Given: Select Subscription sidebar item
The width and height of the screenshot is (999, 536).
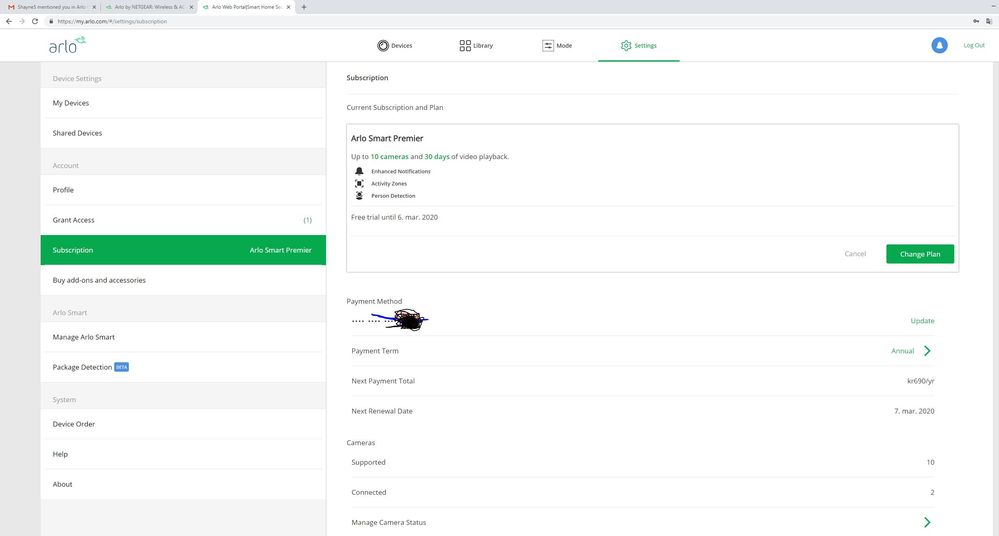Looking at the screenshot, I should tap(183, 250).
